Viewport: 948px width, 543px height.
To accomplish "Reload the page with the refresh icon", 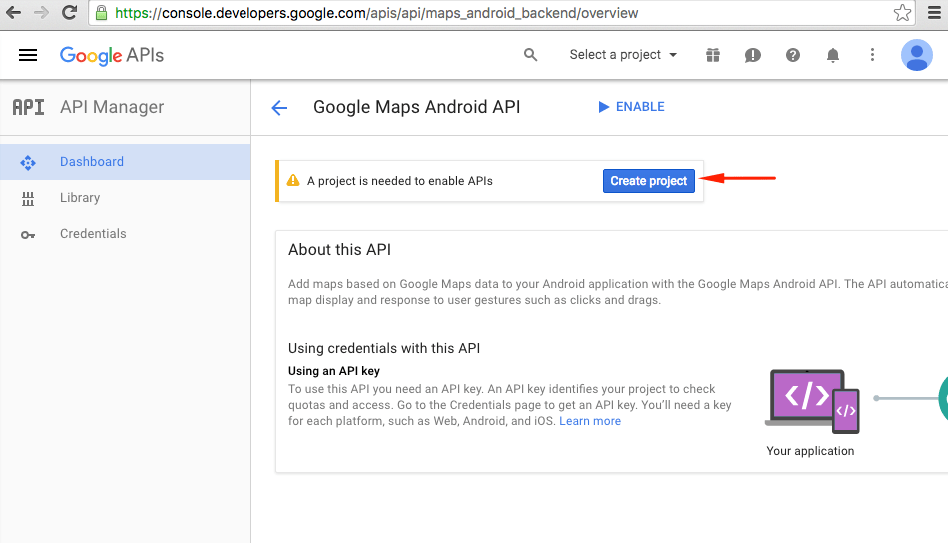I will click(x=70, y=12).
